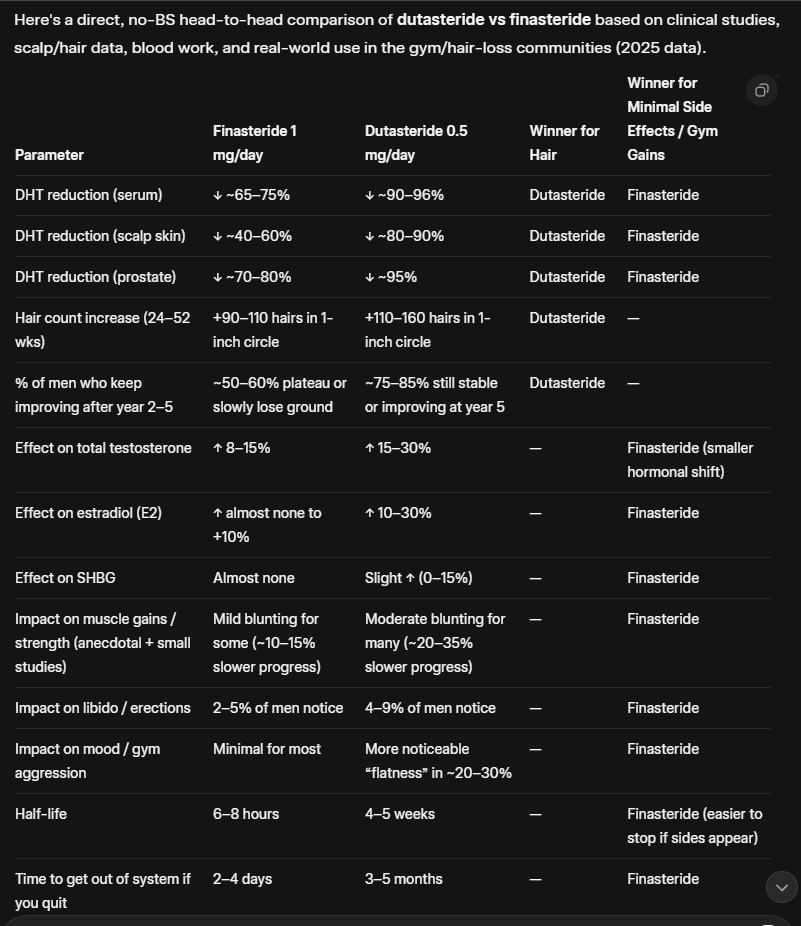
Task: Click the 'Hair count increase' row label
Action: pos(98,330)
